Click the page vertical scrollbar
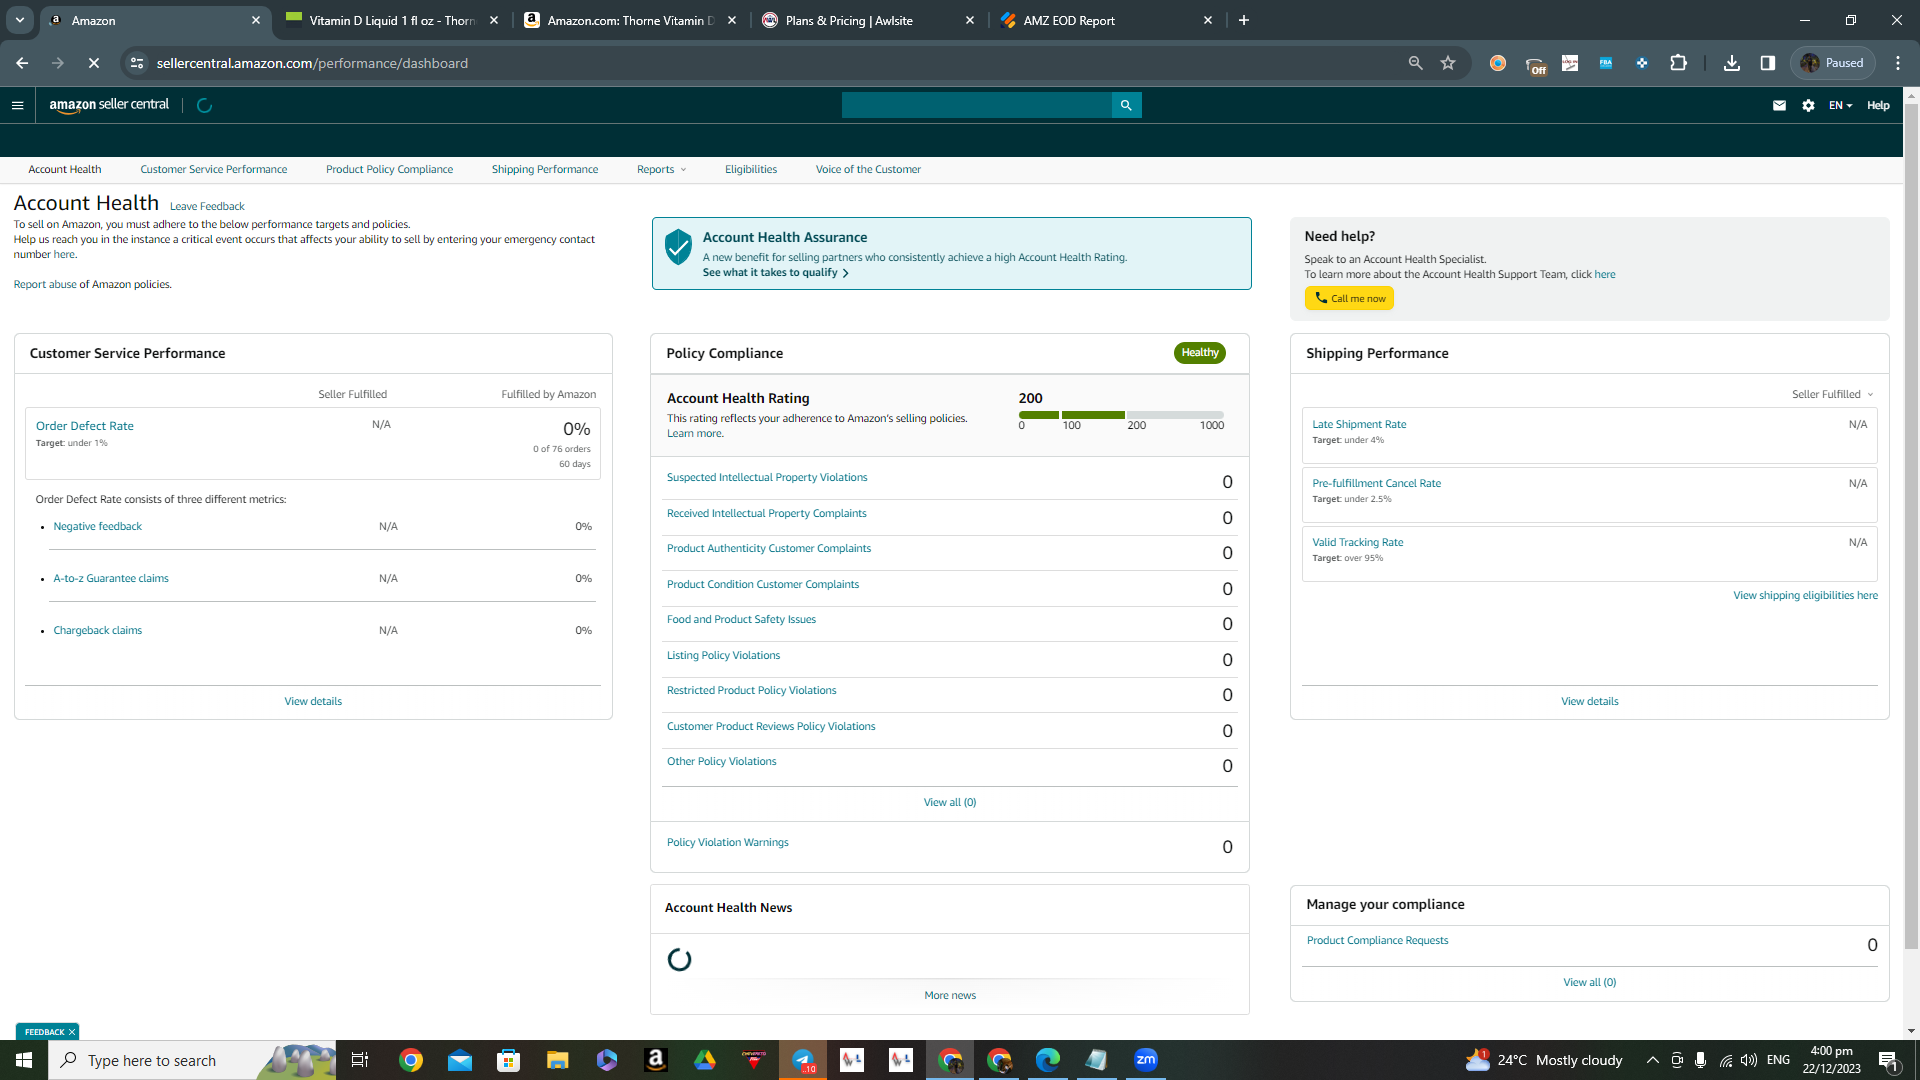The image size is (1920, 1080). pos(1911,525)
